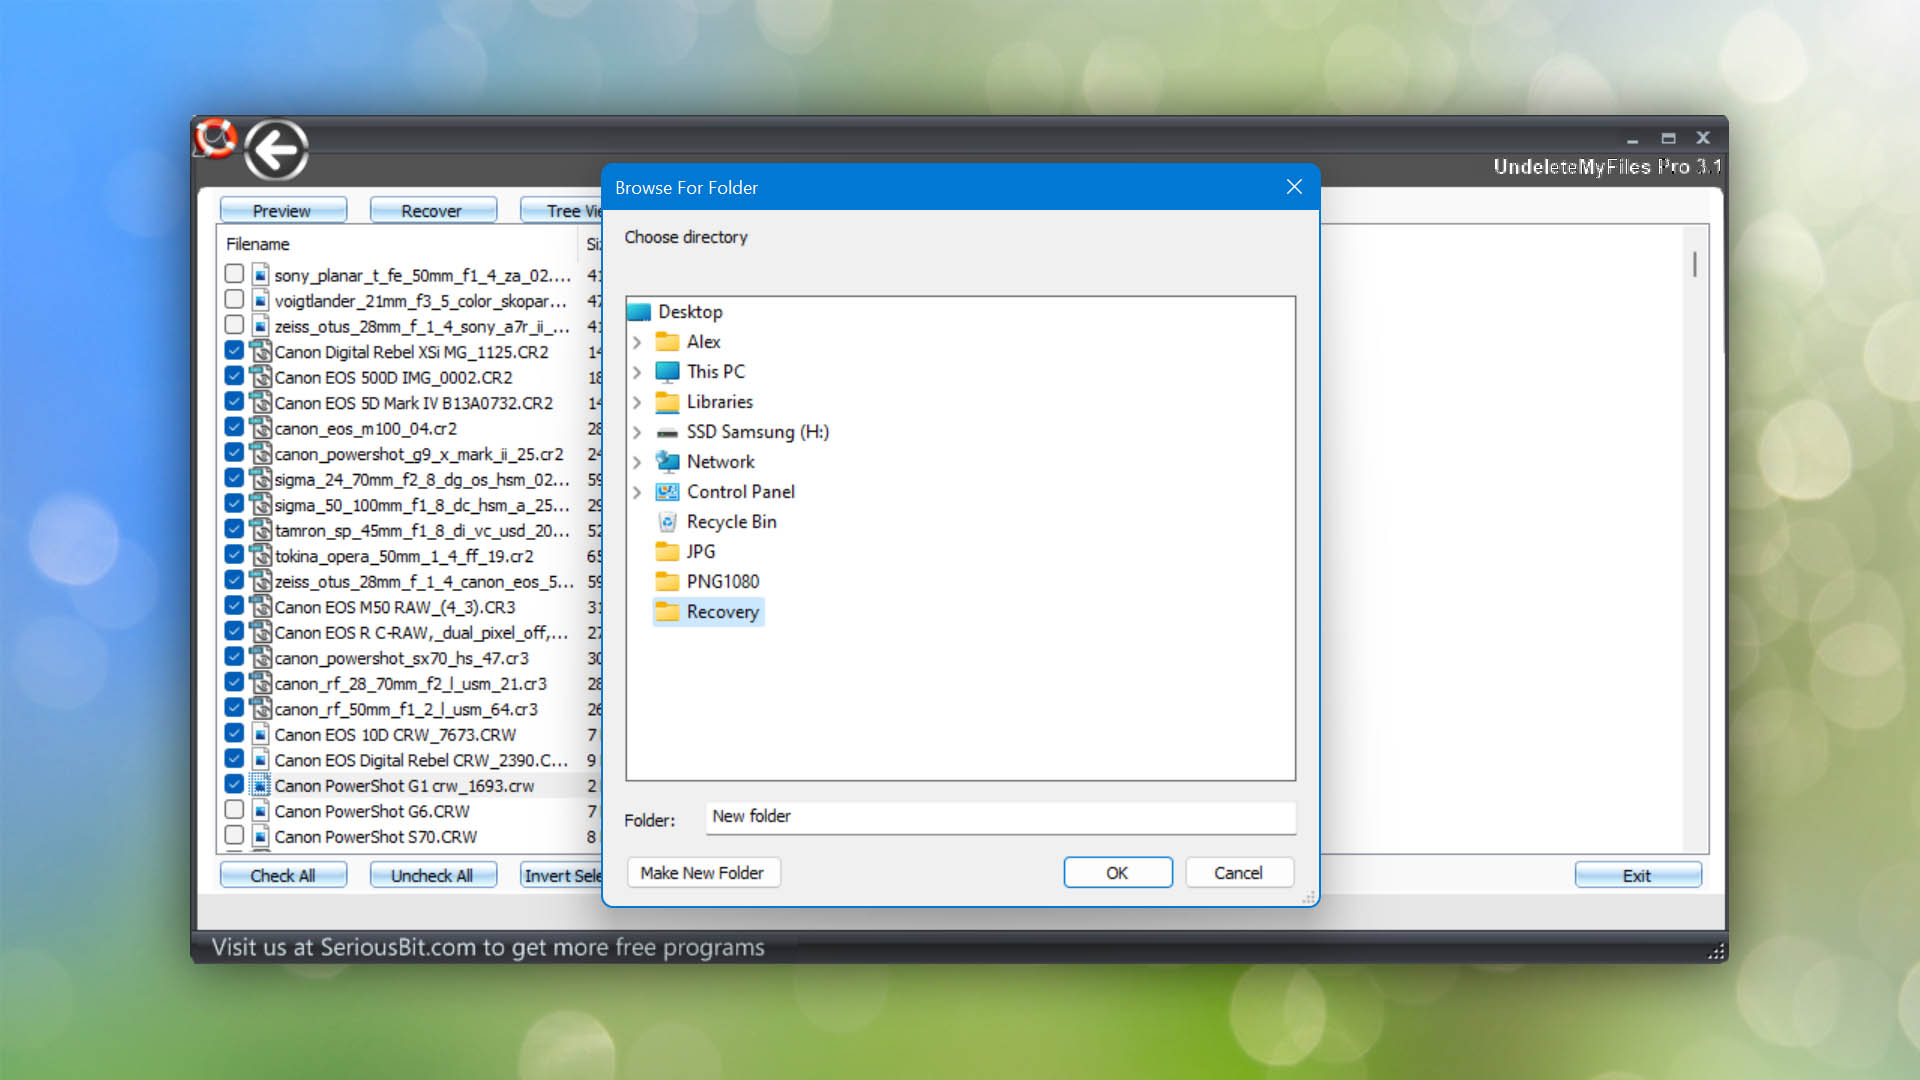Image resolution: width=1920 pixels, height=1080 pixels.
Task: Click the Alex folder icon
Action: coord(667,342)
